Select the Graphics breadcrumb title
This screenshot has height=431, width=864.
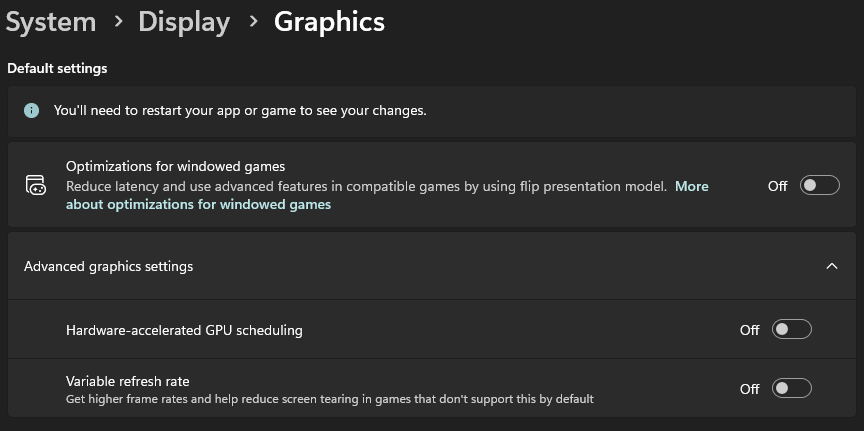tap(329, 22)
